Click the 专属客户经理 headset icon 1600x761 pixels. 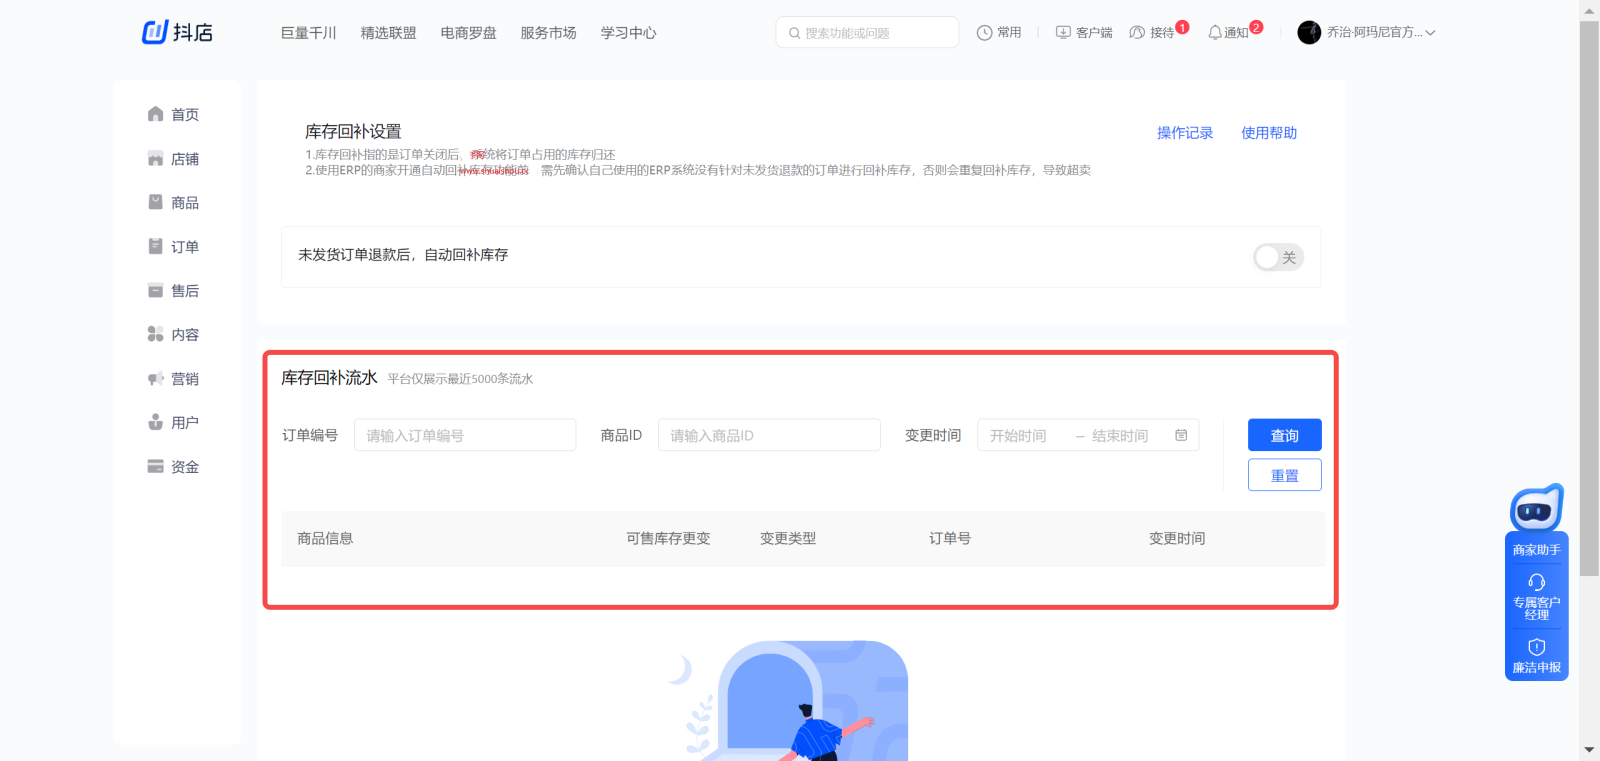pyautogui.click(x=1536, y=582)
